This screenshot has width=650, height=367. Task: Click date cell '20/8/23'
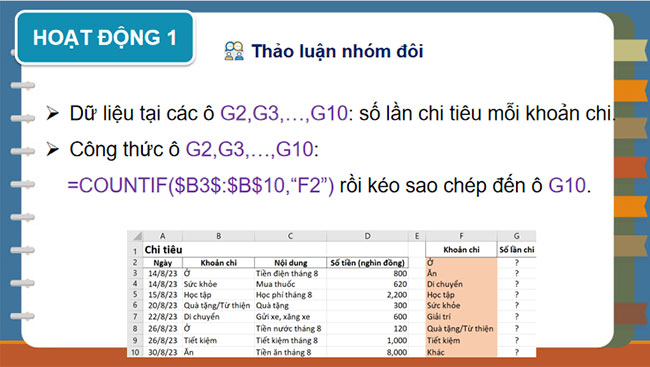click(162, 306)
